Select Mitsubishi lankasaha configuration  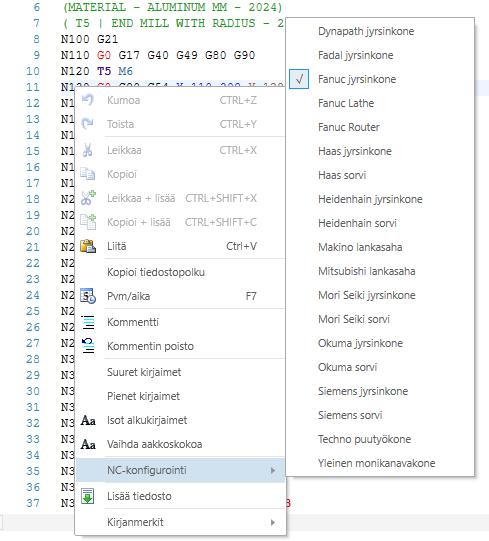pyautogui.click(x=380, y=271)
